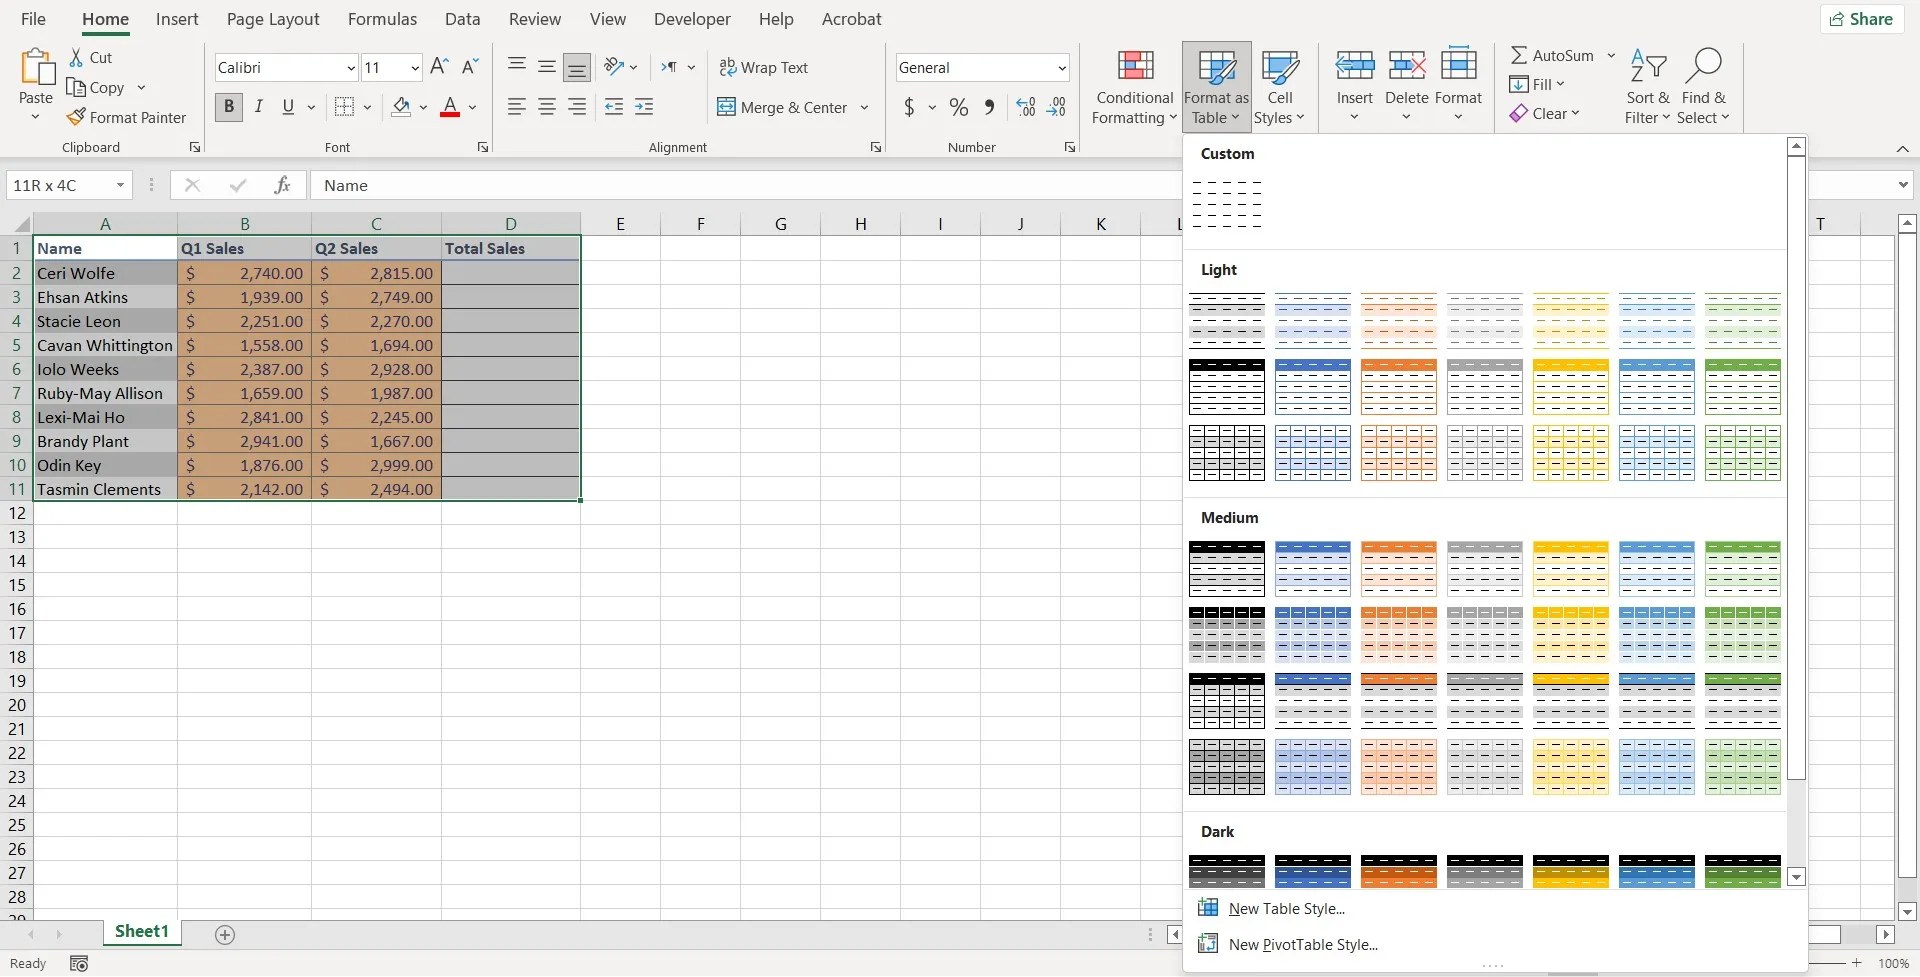Open the Number Format dropdown
Viewport: 1920px width, 977px height.
[x=1064, y=67]
